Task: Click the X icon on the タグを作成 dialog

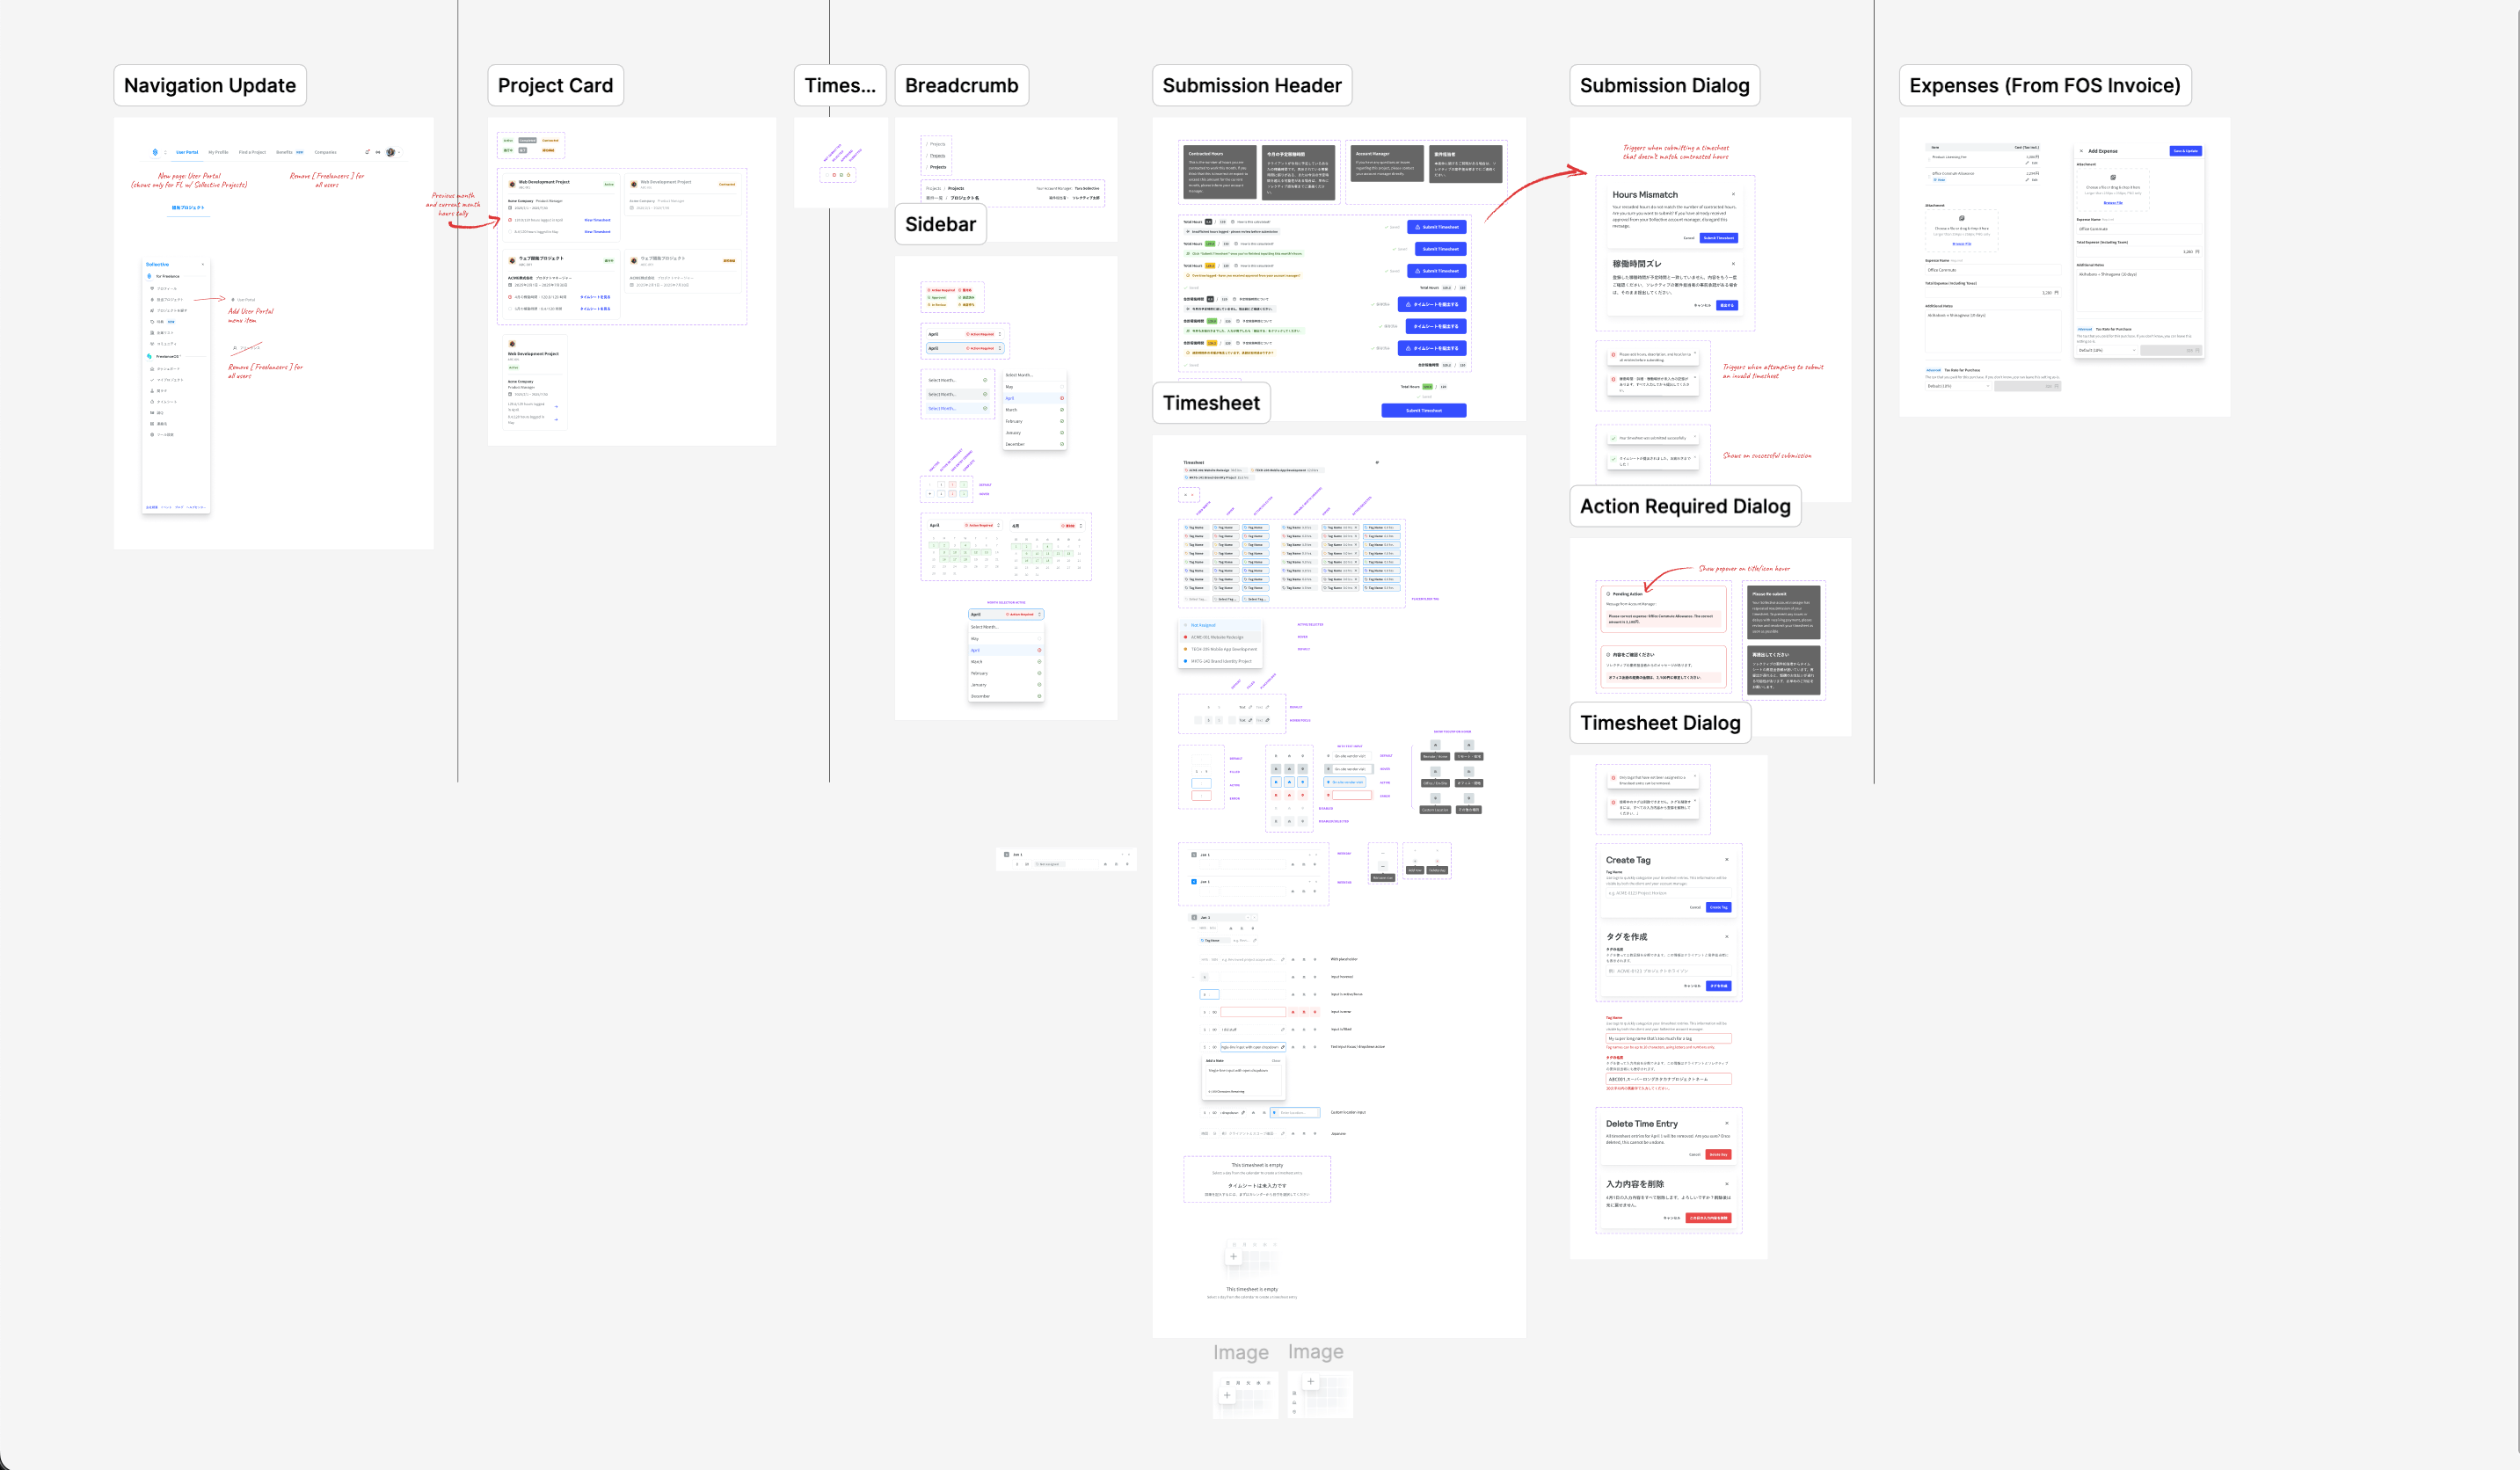Action: 1728,937
